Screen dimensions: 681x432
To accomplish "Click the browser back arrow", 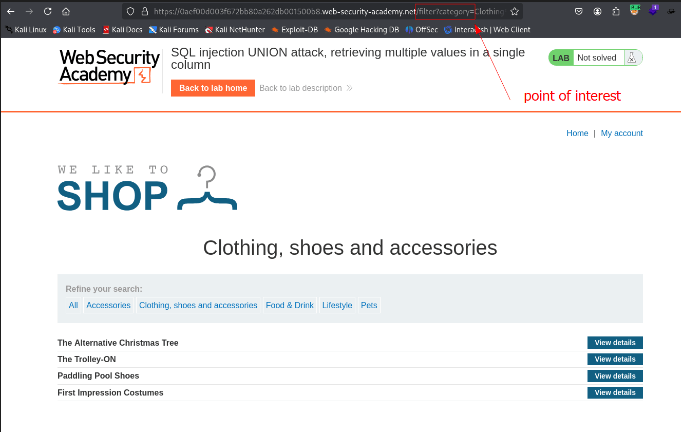I will (x=10, y=11).
